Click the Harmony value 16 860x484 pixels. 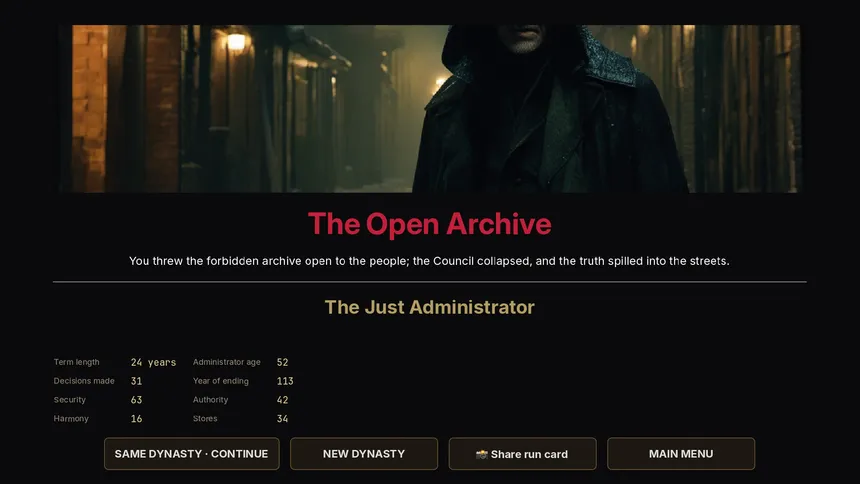(137, 419)
